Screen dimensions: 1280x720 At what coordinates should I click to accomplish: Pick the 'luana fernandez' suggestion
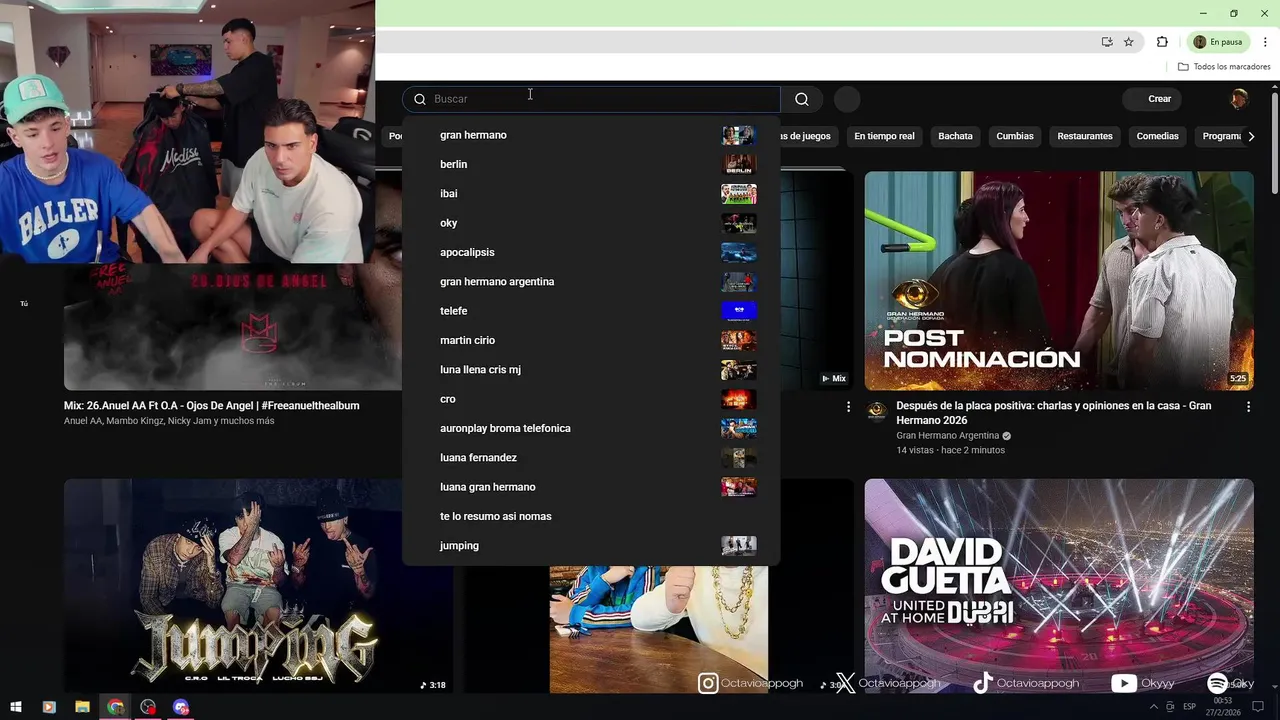[591, 458]
